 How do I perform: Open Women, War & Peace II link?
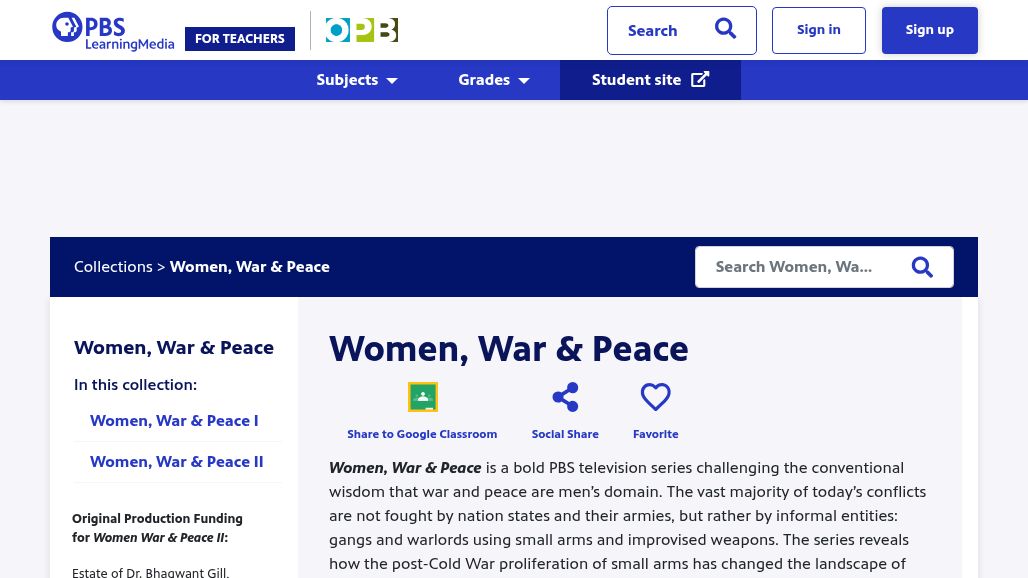coord(177,462)
